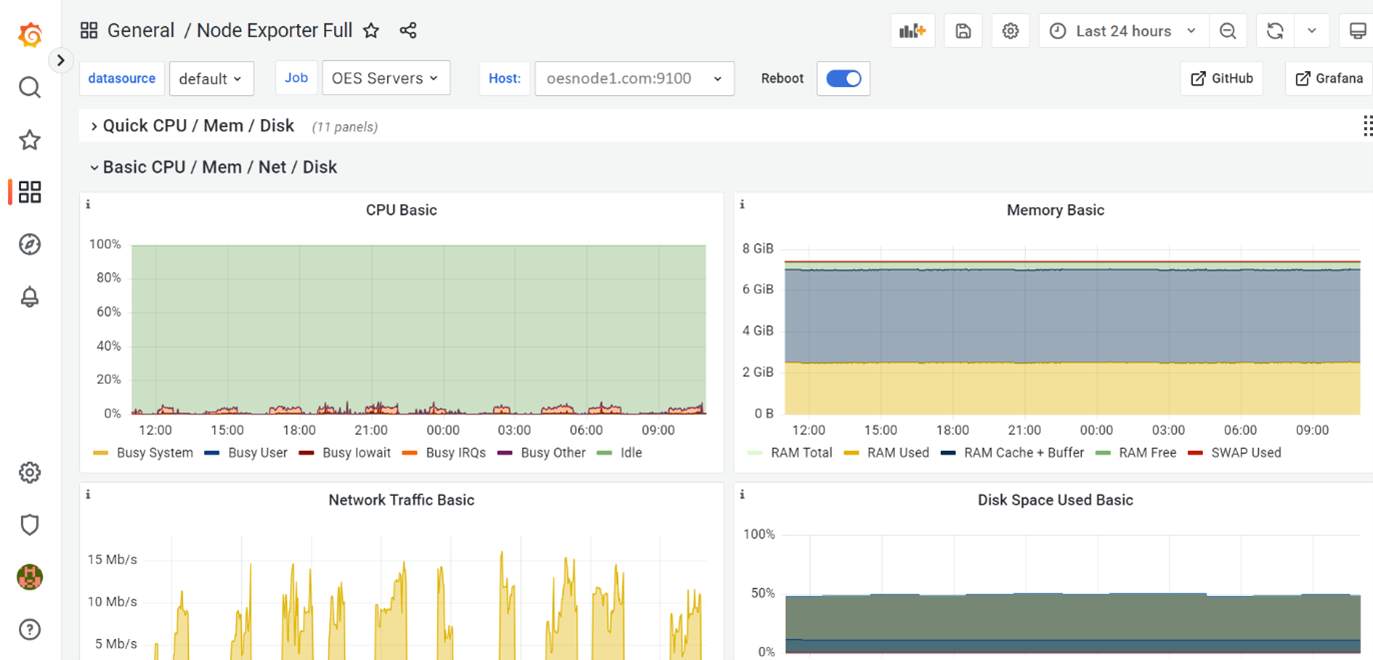
Task: Toggle SWAP Used series in Memory legend
Action: tap(1245, 453)
